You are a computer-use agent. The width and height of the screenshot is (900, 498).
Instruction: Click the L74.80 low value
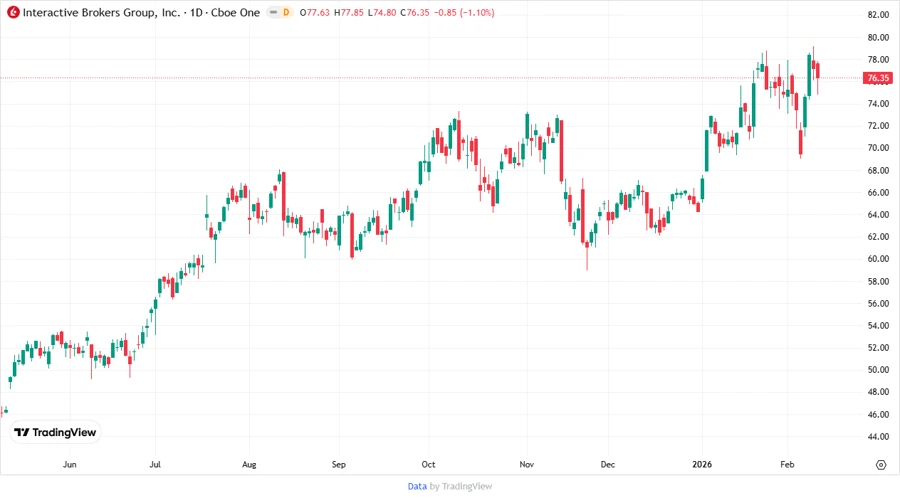[x=382, y=13]
